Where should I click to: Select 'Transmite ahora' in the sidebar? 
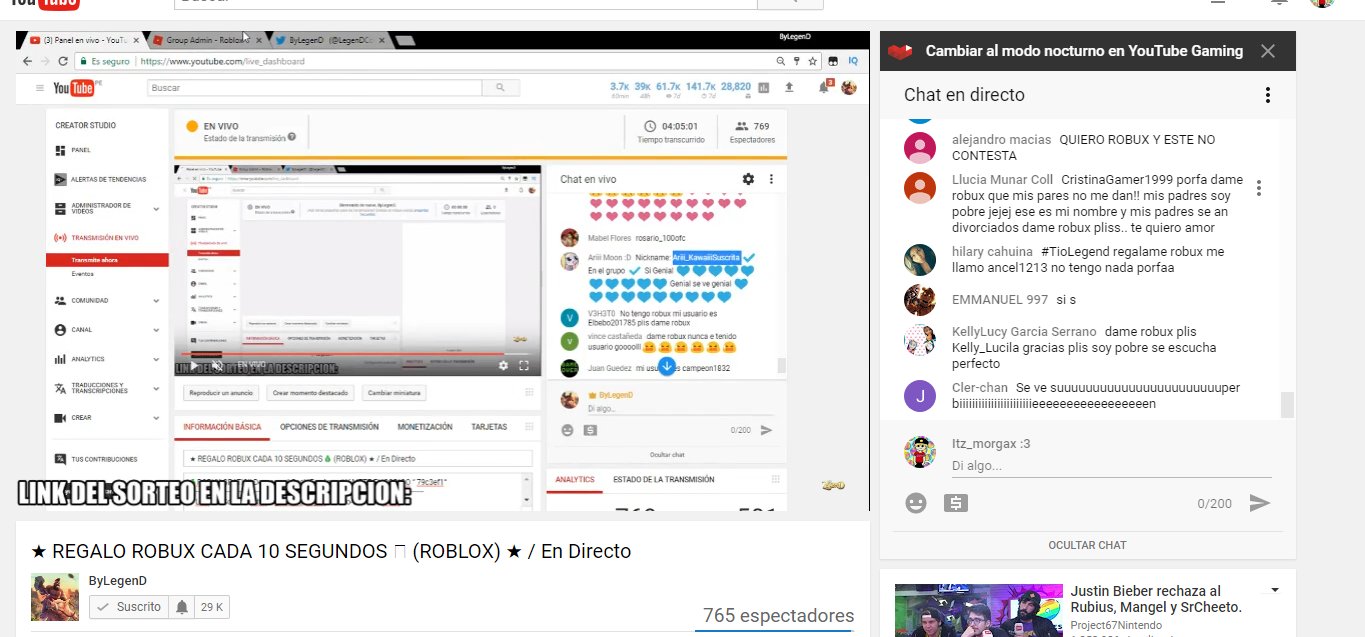(107, 260)
